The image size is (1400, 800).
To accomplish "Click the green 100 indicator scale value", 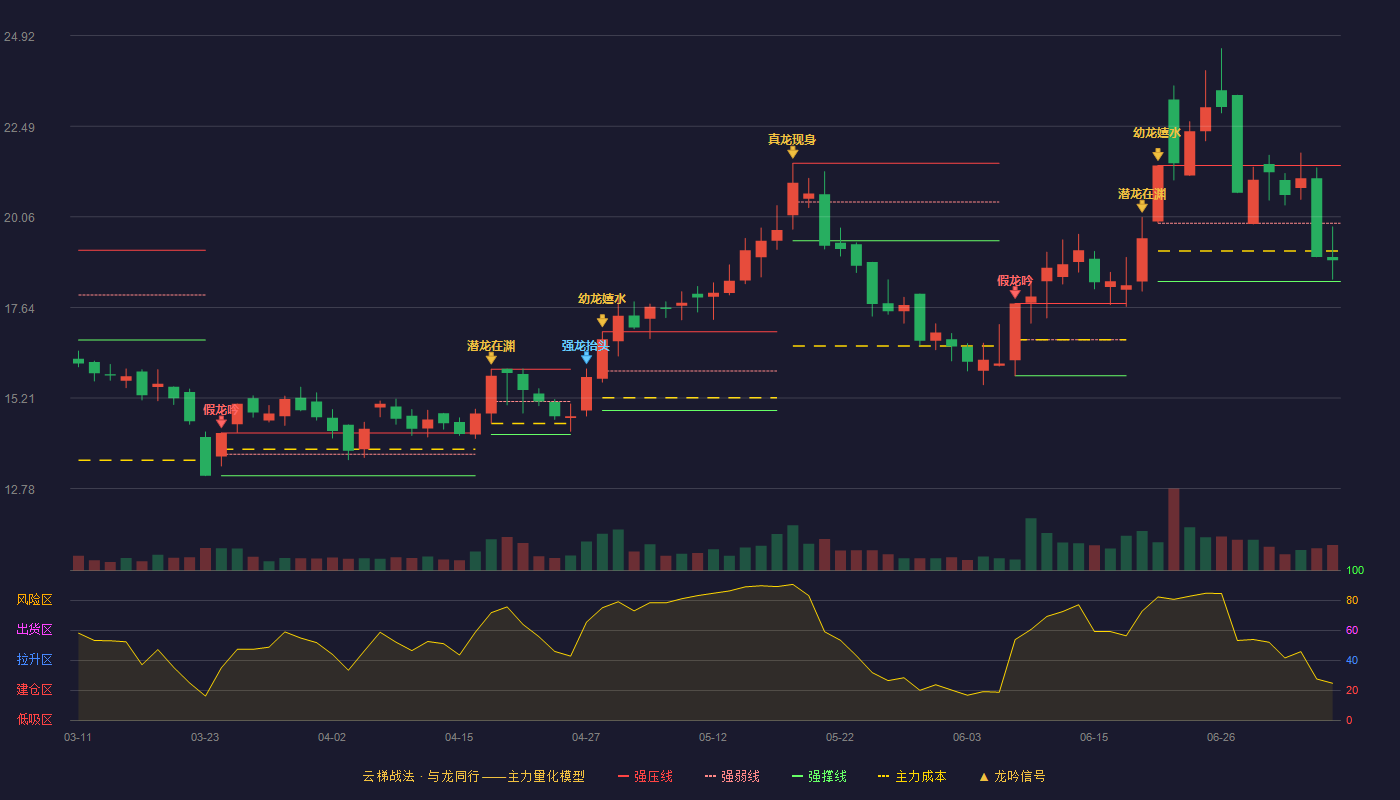I will pos(1355,571).
